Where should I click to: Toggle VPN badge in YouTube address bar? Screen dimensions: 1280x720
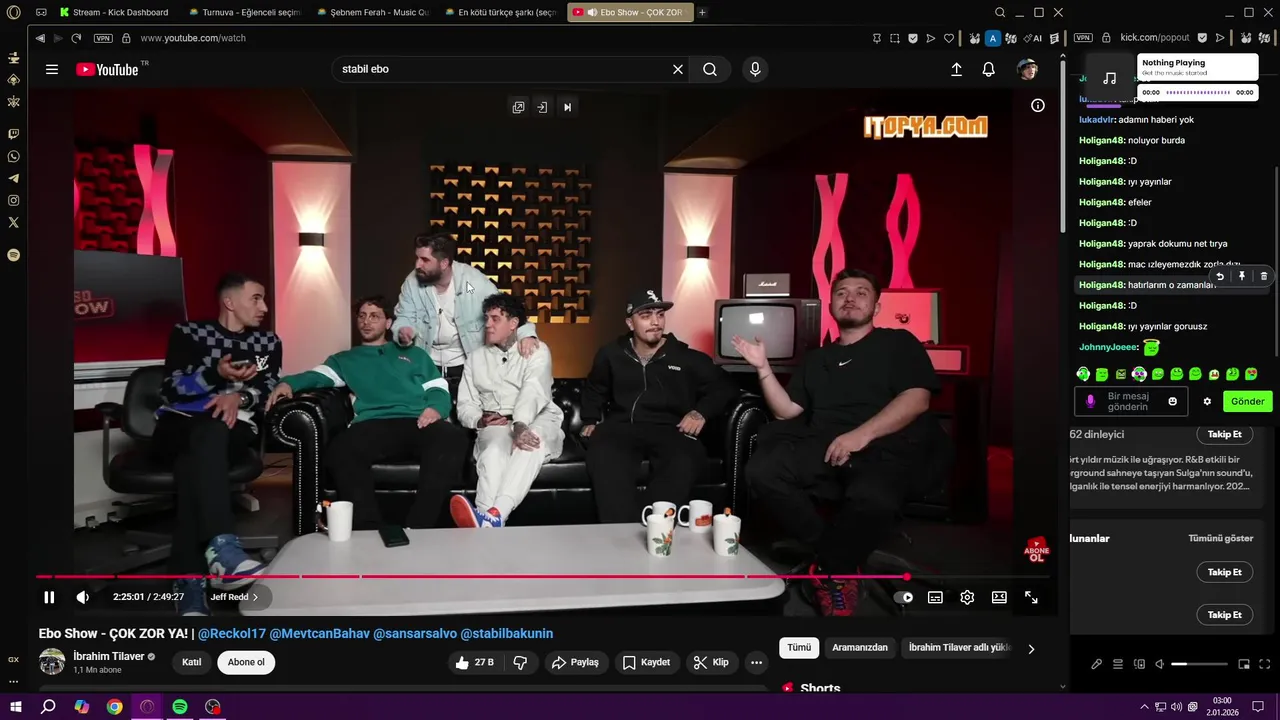click(x=103, y=38)
